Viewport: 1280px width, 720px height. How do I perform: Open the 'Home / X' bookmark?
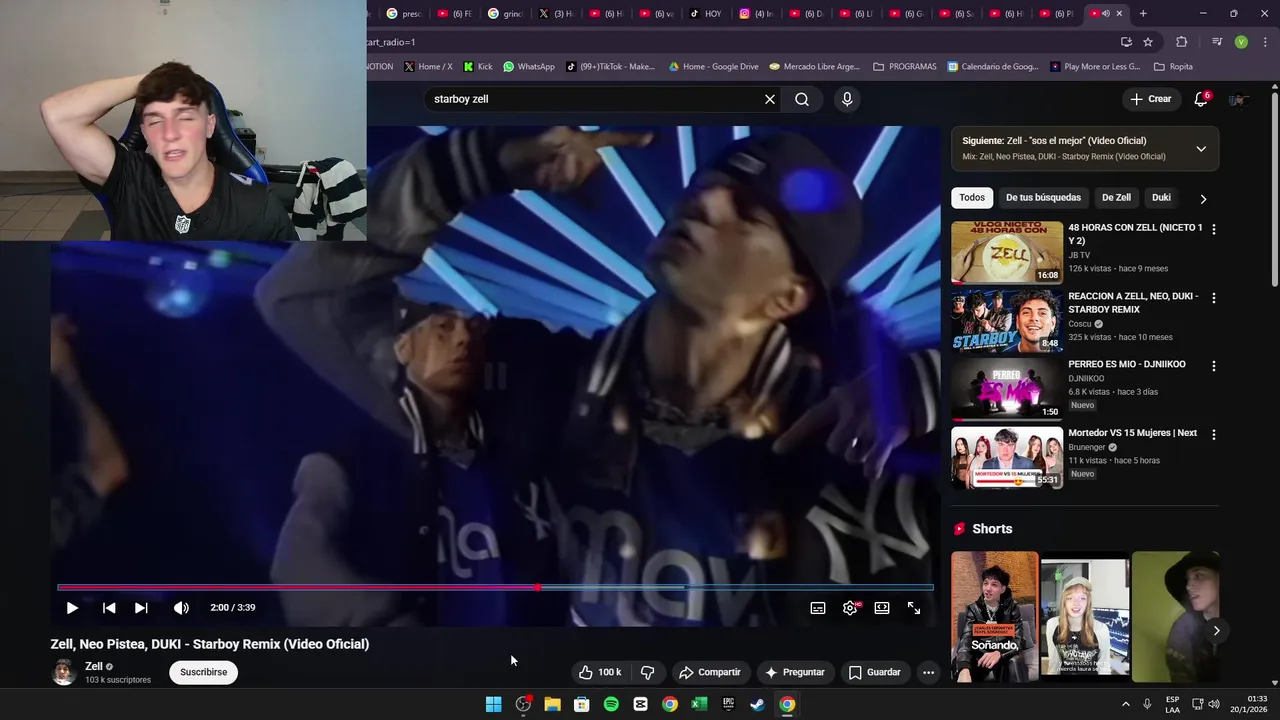[x=428, y=67]
